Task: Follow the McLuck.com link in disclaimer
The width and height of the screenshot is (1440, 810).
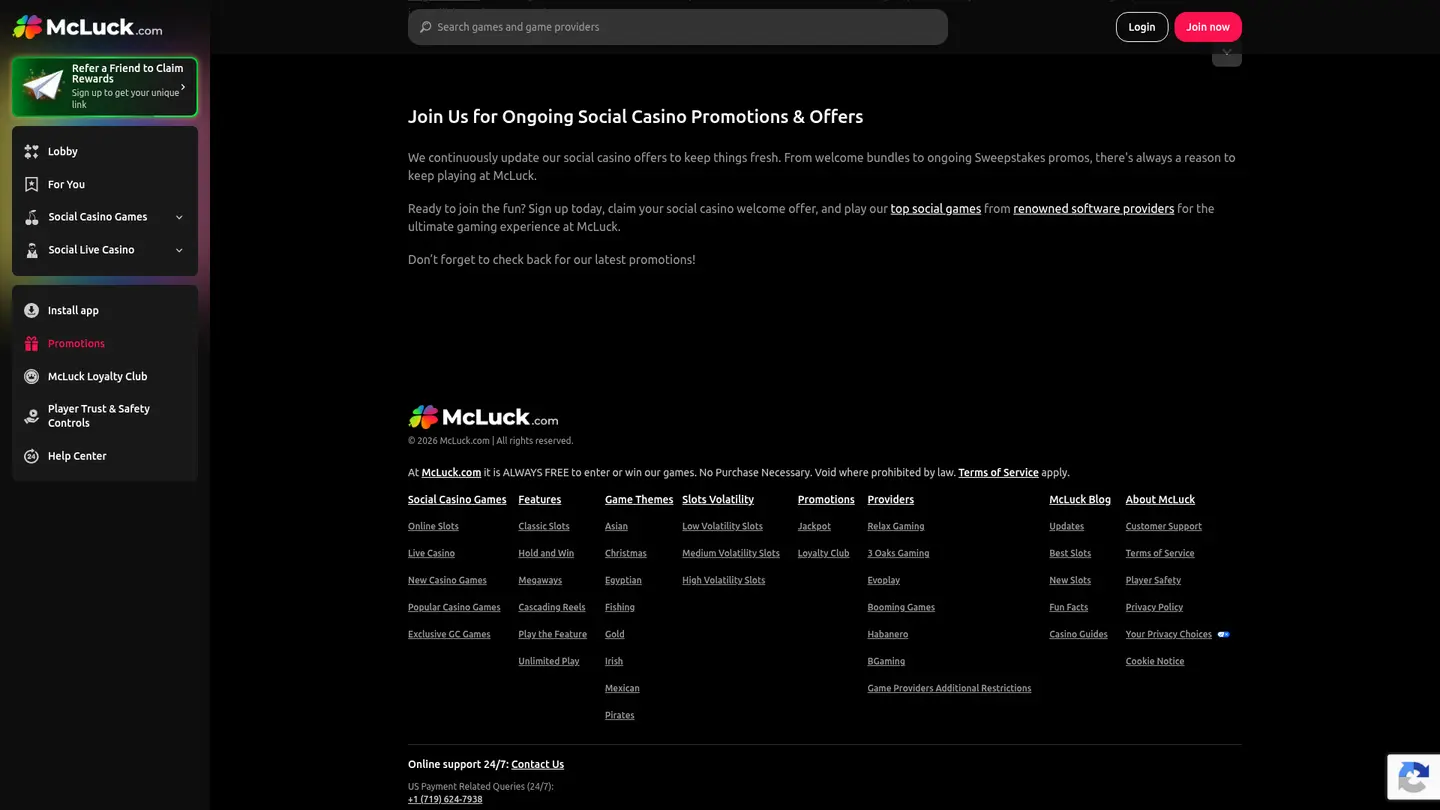Action: coord(451,472)
